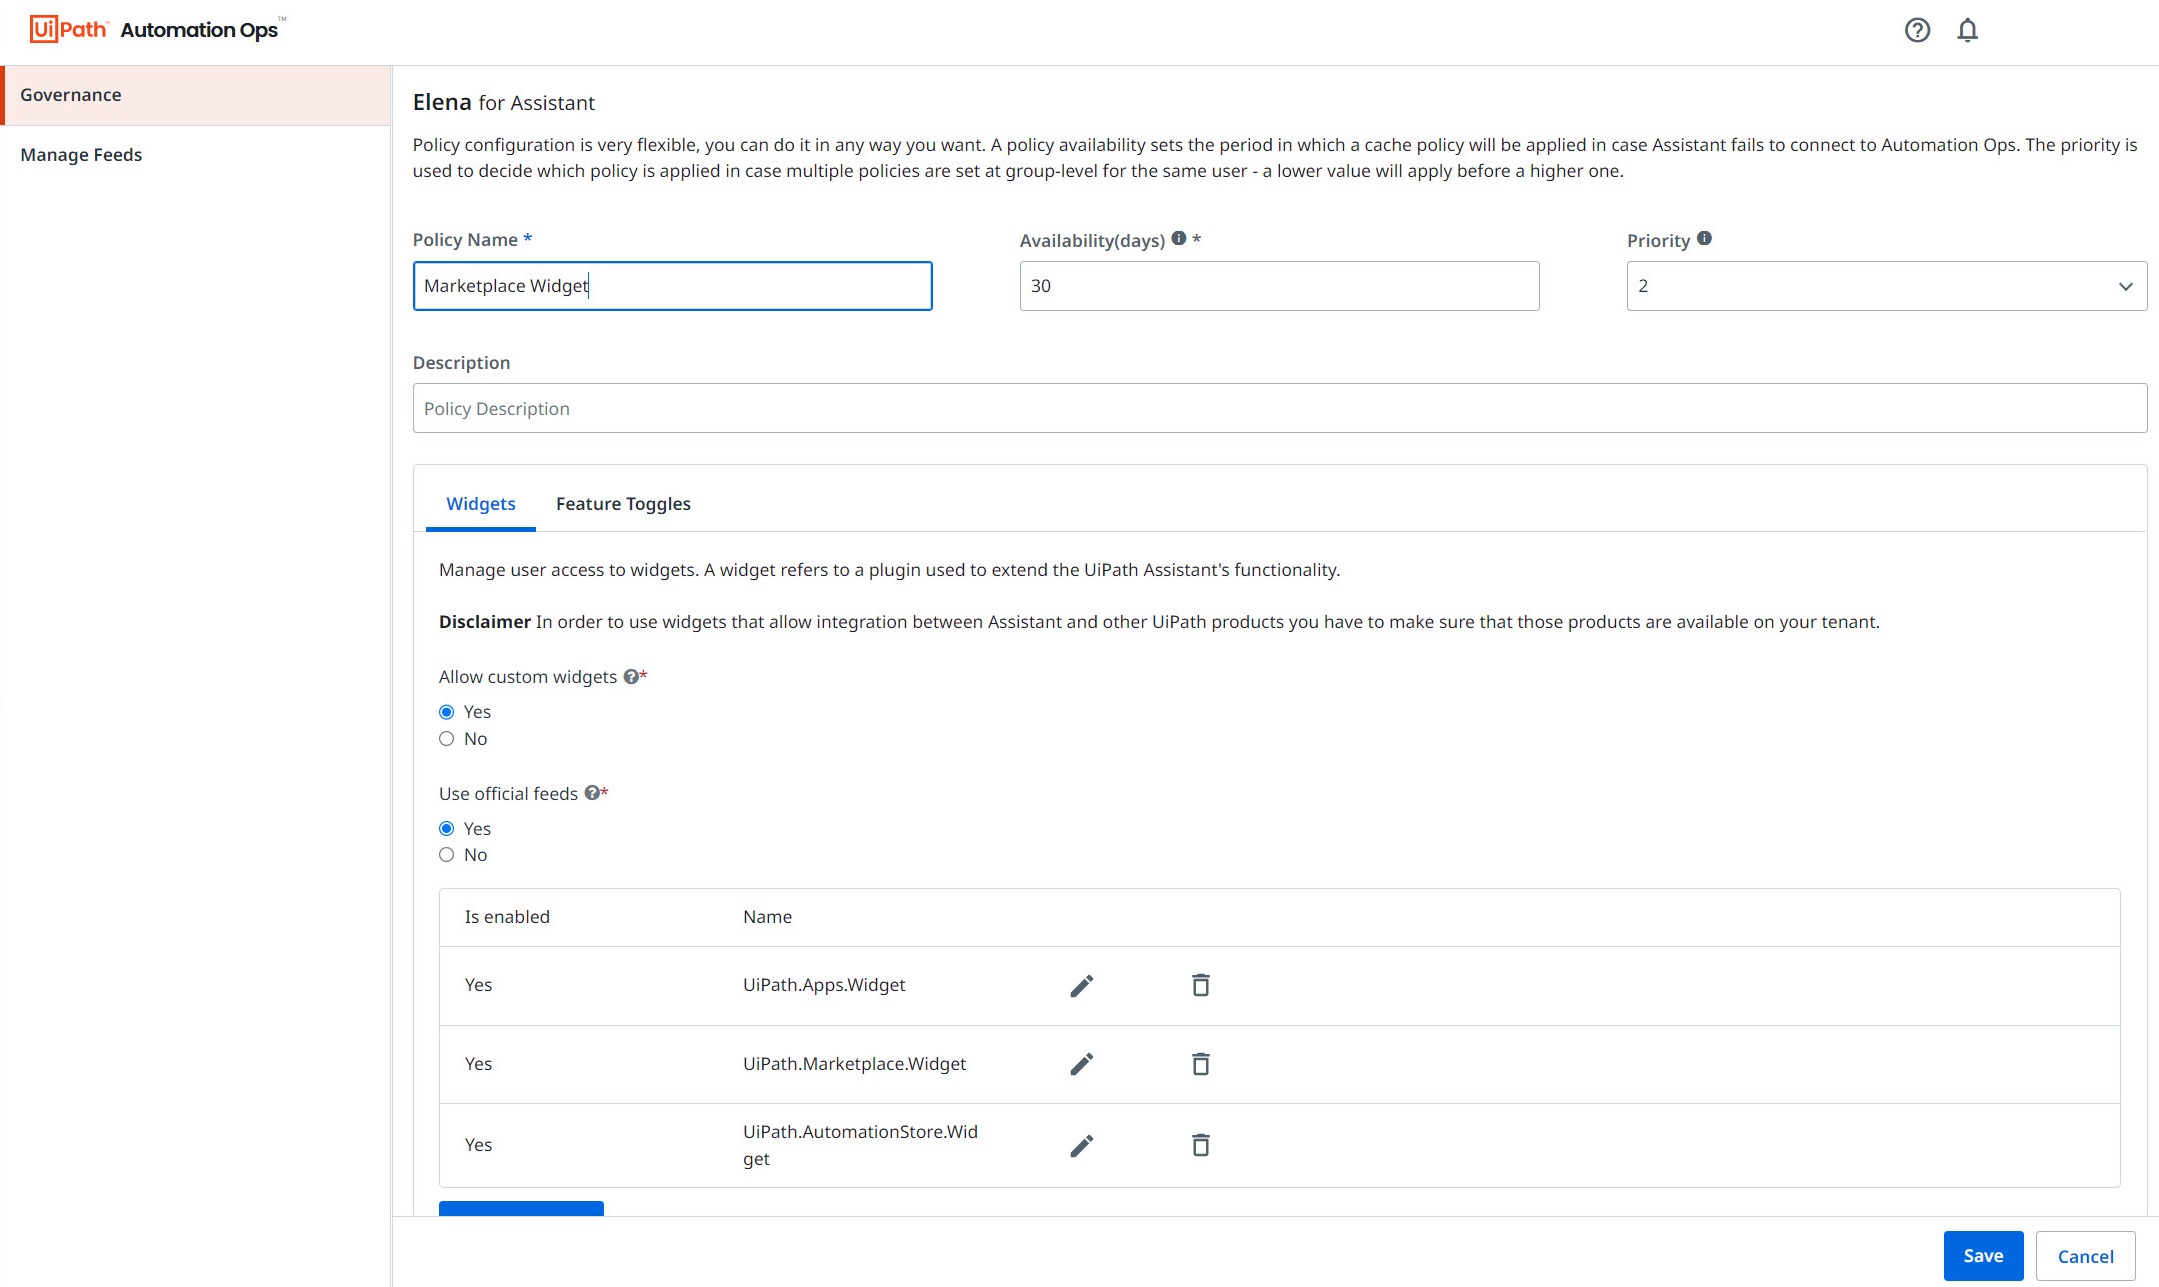Switch to the Feature Toggles tab
The image size is (2159, 1287).
622,503
